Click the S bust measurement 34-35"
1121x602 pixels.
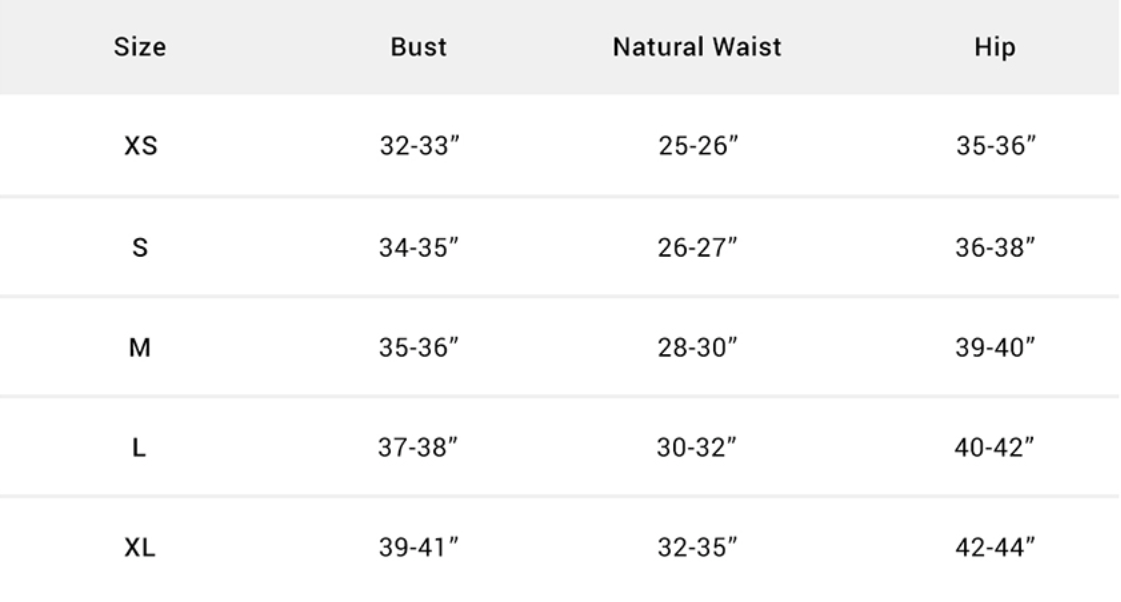[x=417, y=248]
